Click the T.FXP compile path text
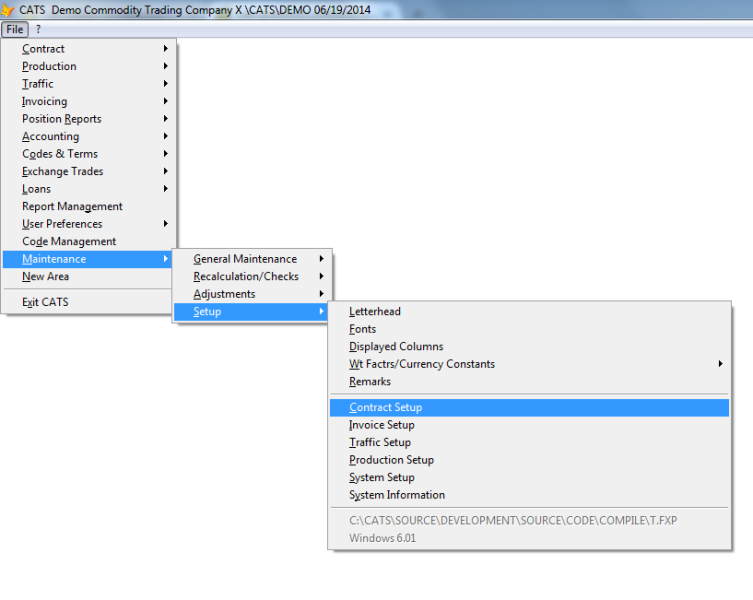This screenshot has width=753, height=600. click(513, 521)
